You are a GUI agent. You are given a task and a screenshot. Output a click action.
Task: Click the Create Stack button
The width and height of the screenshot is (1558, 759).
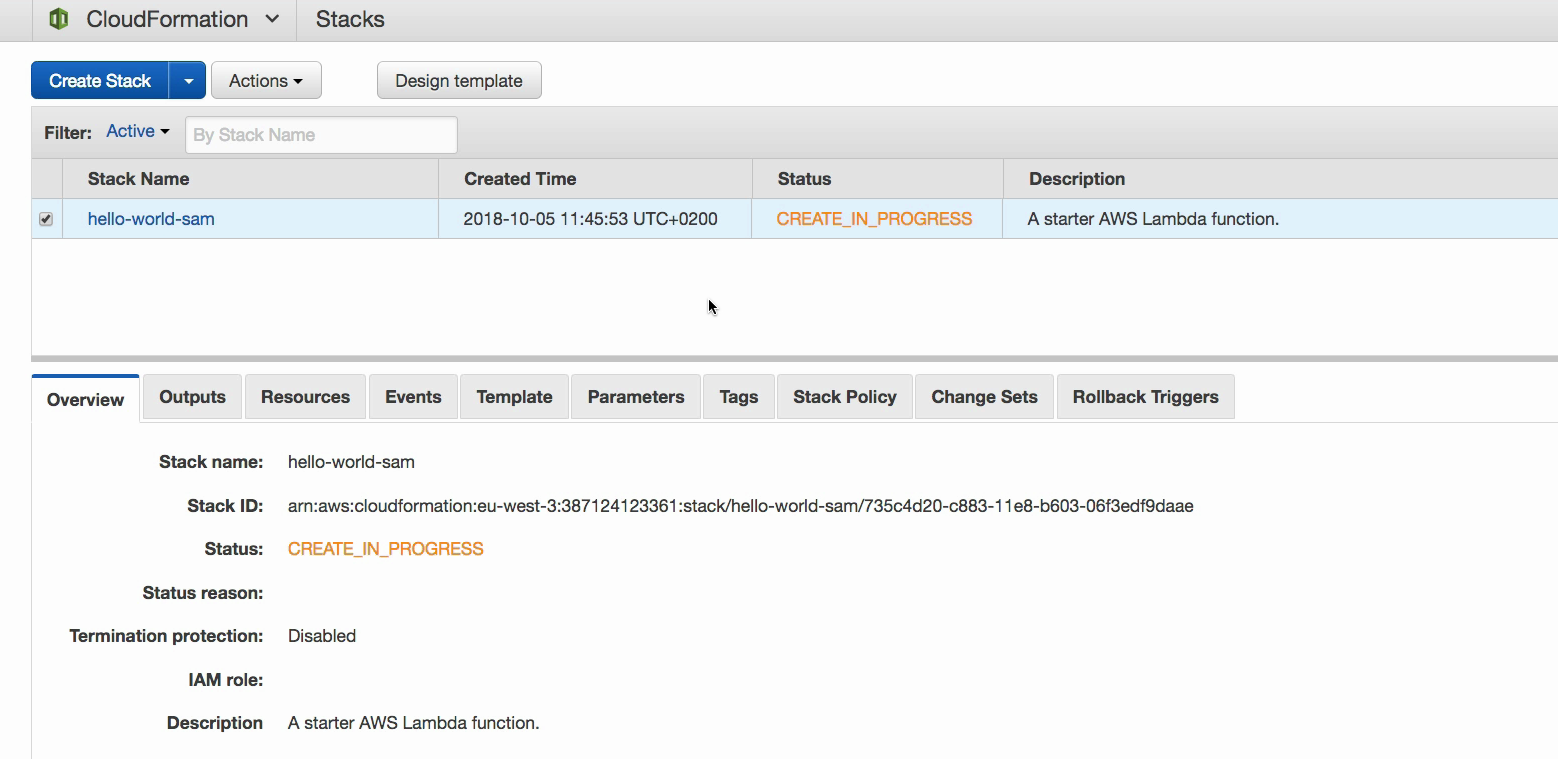tap(100, 81)
